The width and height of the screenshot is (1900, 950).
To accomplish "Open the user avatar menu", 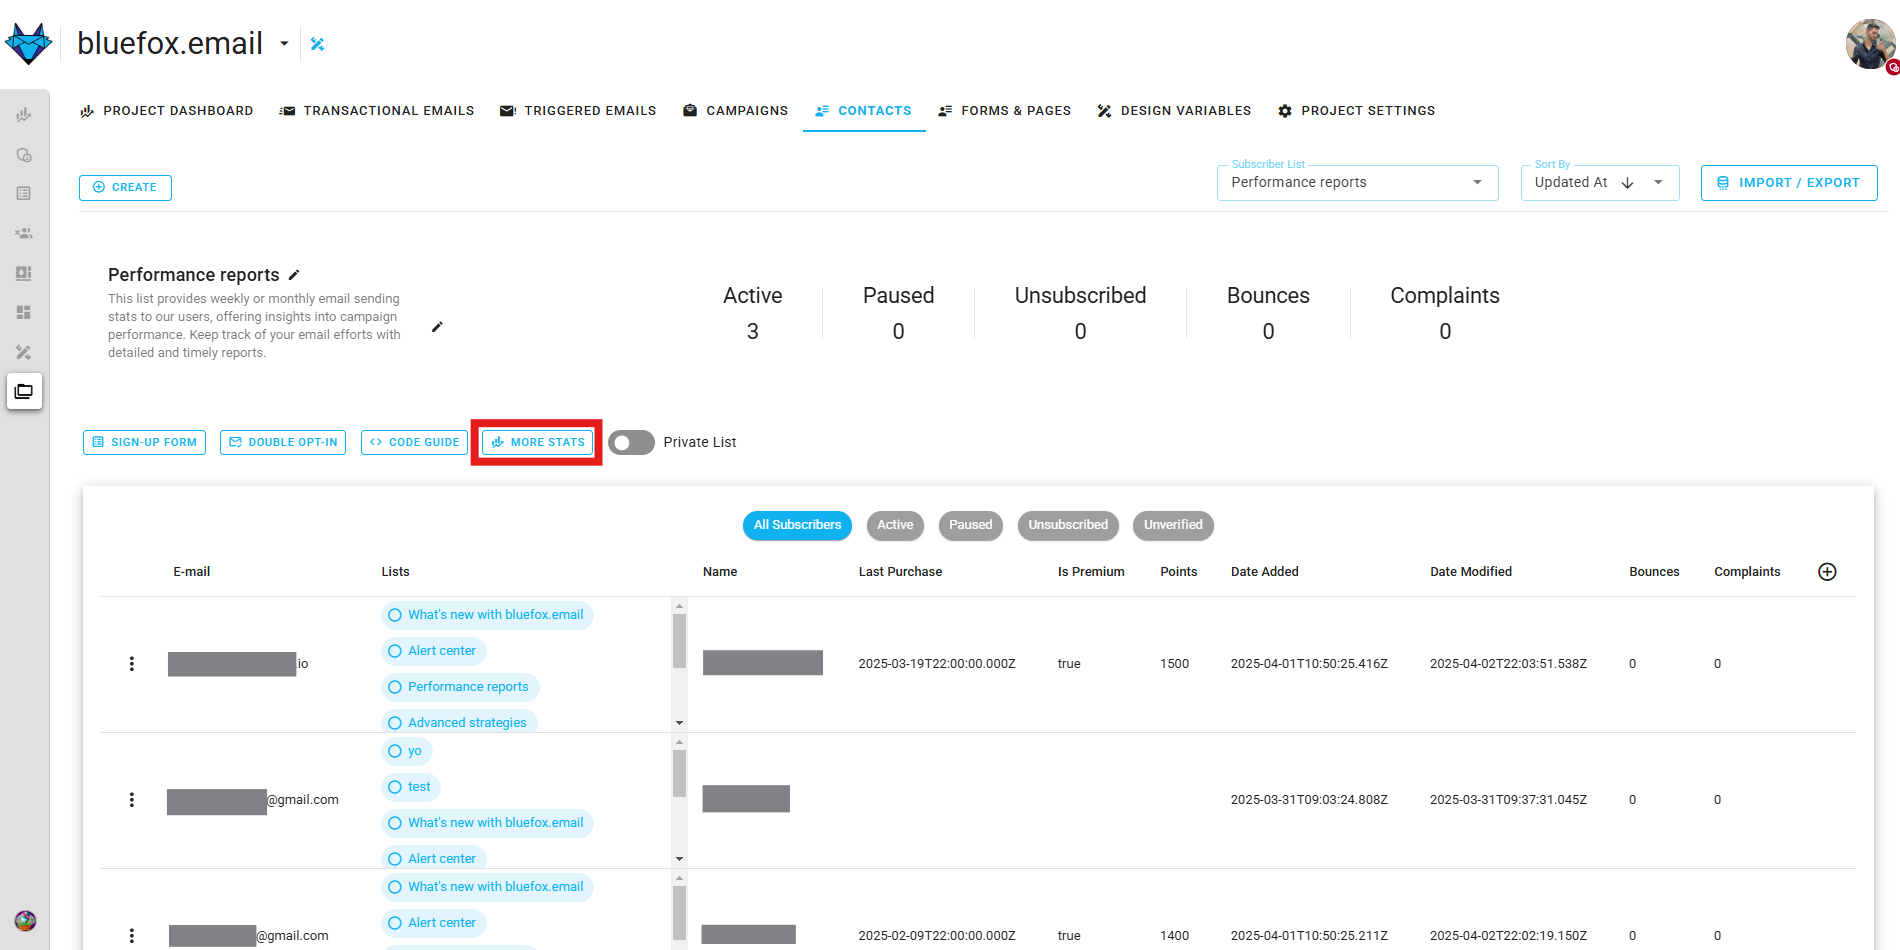I will click(x=1870, y=44).
